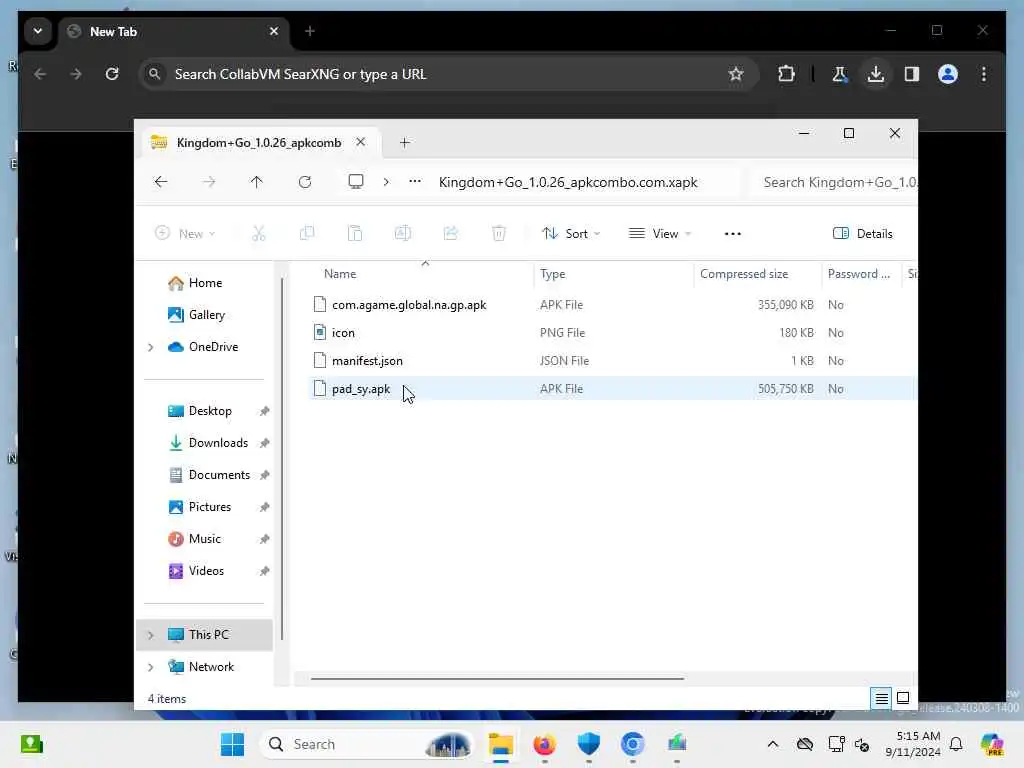Open the Chrome three-dot menu
The image size is (1024, 768).
tap(984, 74)
